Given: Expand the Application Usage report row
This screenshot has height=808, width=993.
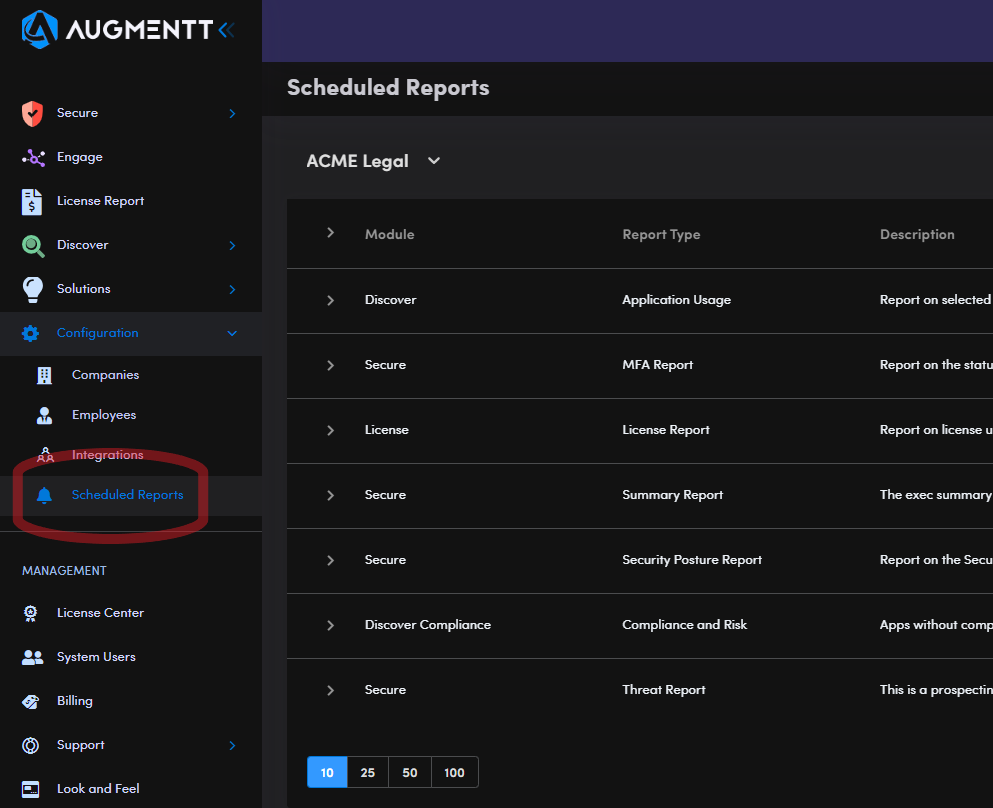Looking at the screenshot, I should (330, 300).
